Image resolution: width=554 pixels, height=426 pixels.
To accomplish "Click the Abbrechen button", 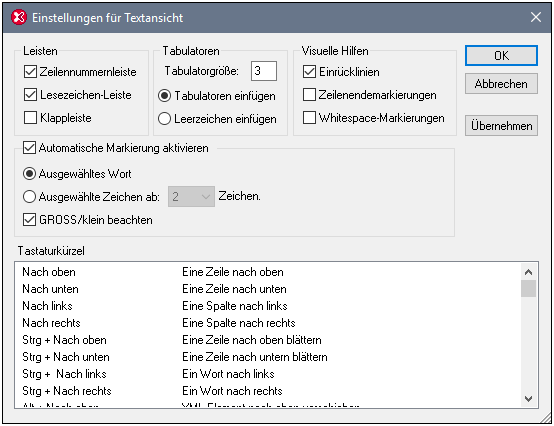I will click(x=501, y=84).
